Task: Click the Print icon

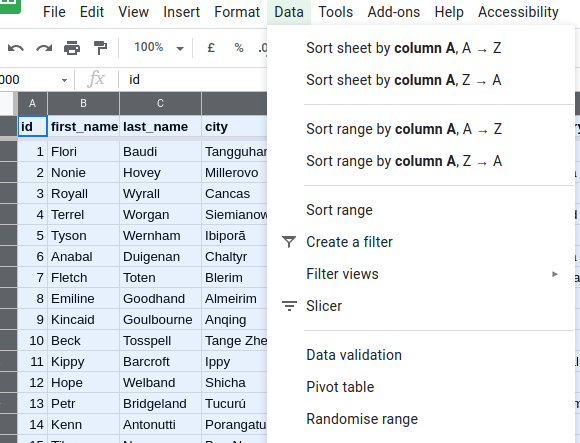Action: click(x=72, y=48)
